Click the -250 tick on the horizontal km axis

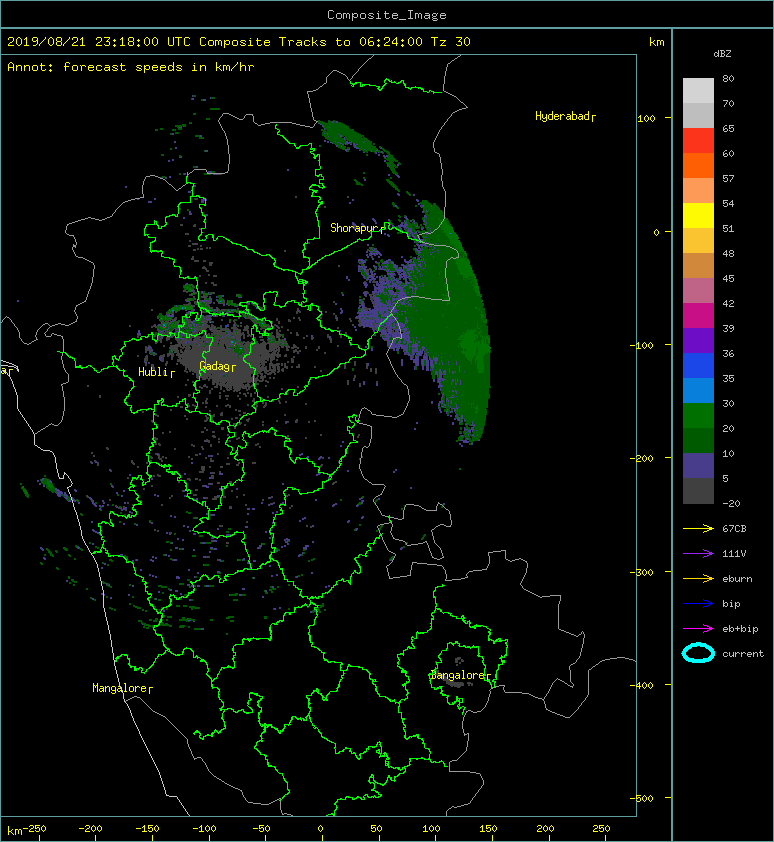click(34, 829)
